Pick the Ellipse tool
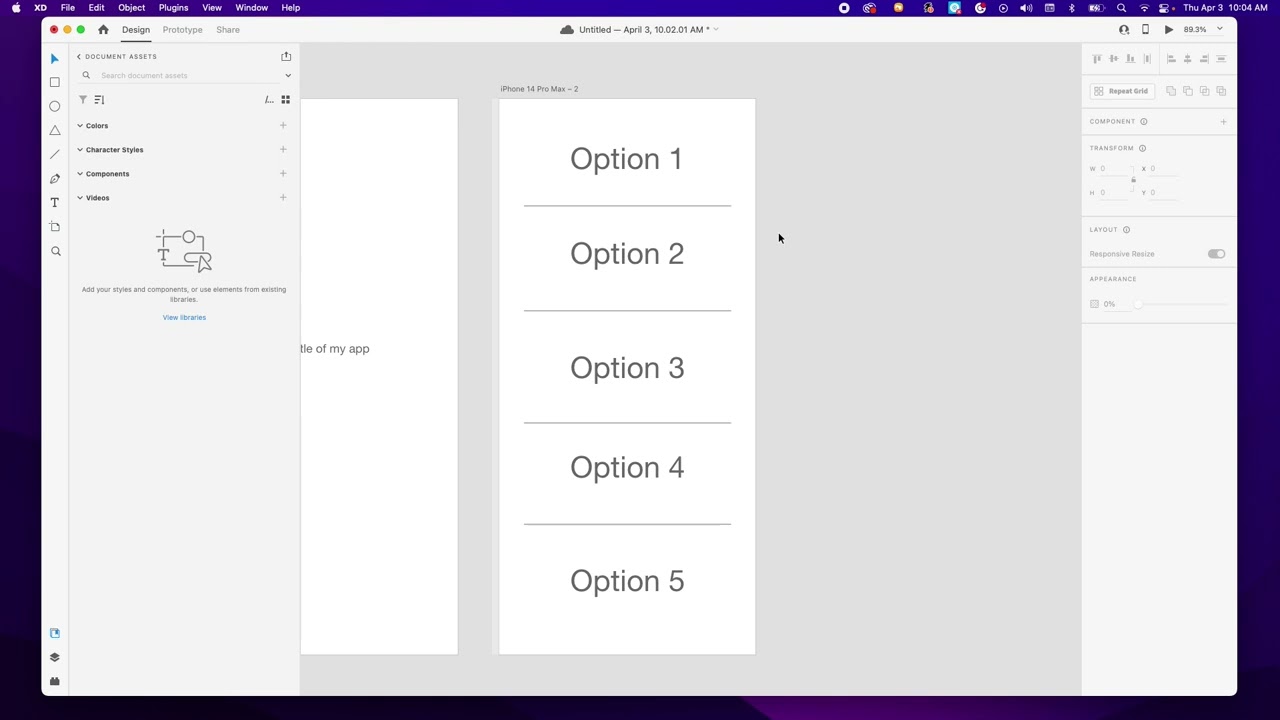Image resolution: width=1280 pixels, height=720 pixels. [x=55, y=106]
